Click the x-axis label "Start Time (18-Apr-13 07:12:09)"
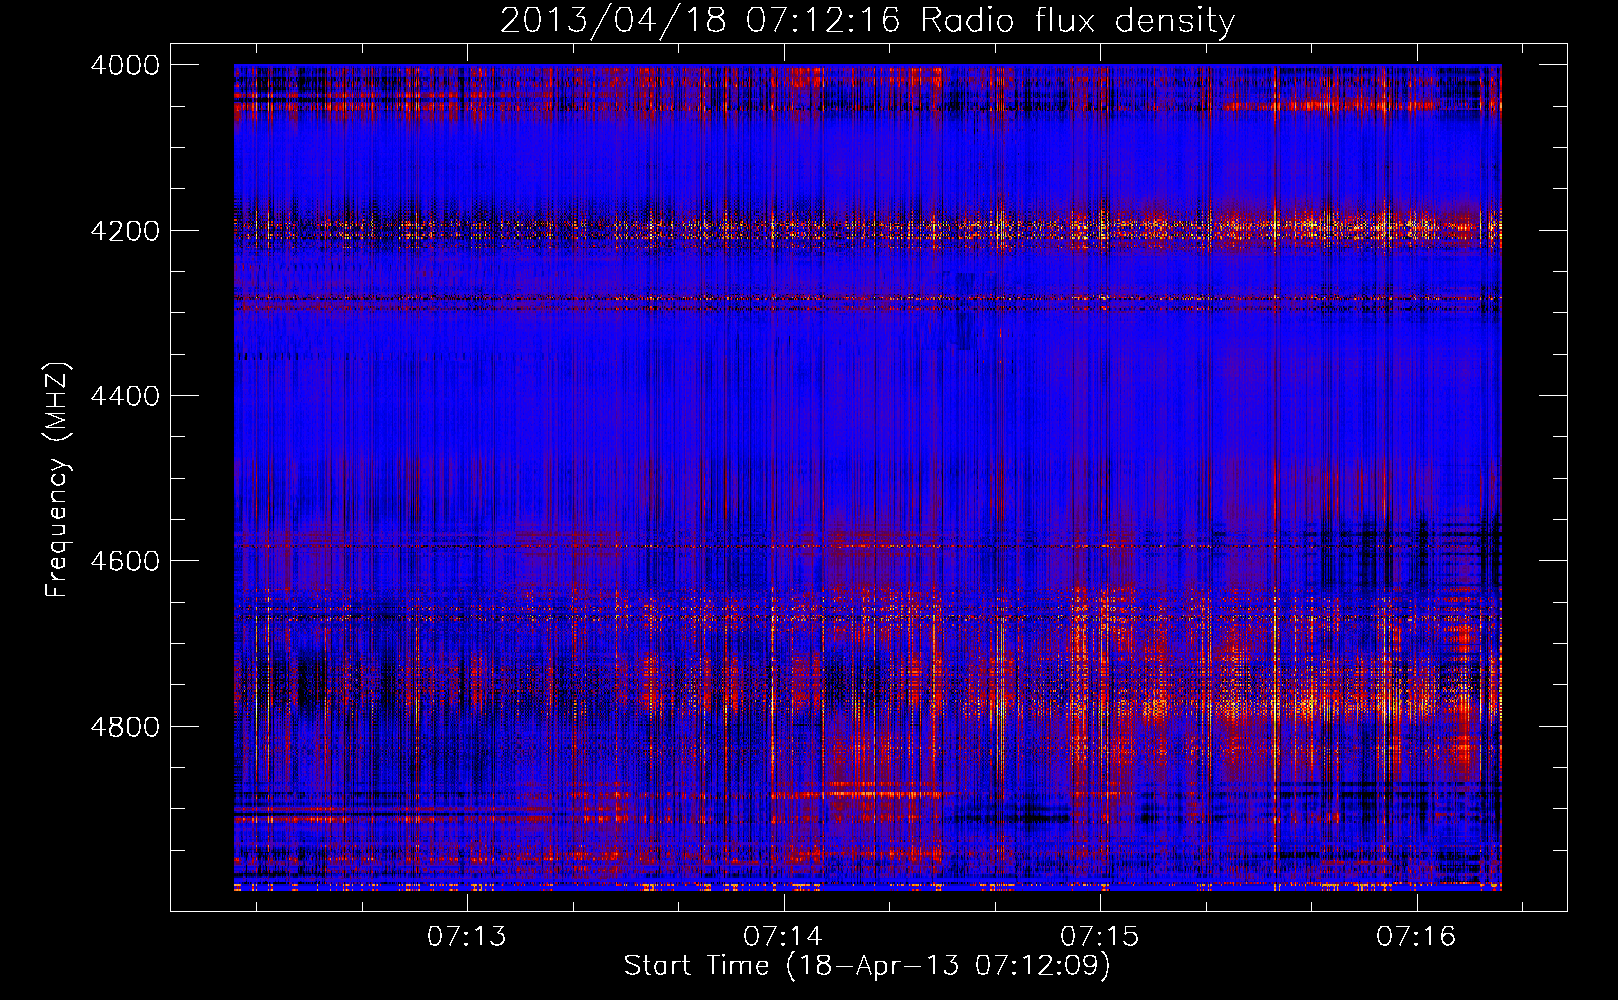Image resolution: width=1618 pixels, height=1000 pixels. tap(867, 965)
